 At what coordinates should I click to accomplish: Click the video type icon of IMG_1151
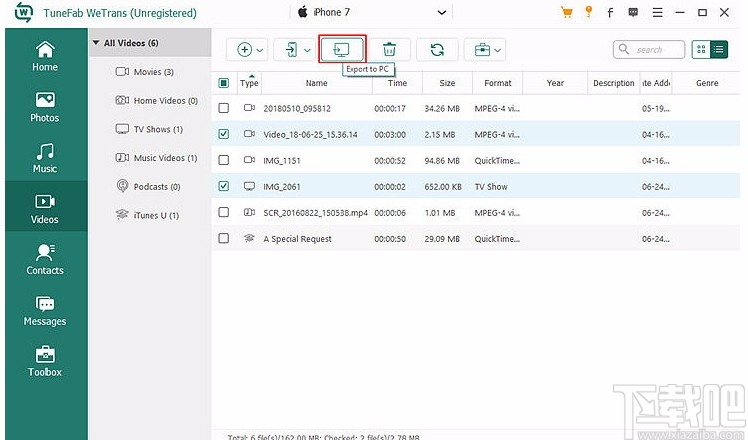(249, 160)
